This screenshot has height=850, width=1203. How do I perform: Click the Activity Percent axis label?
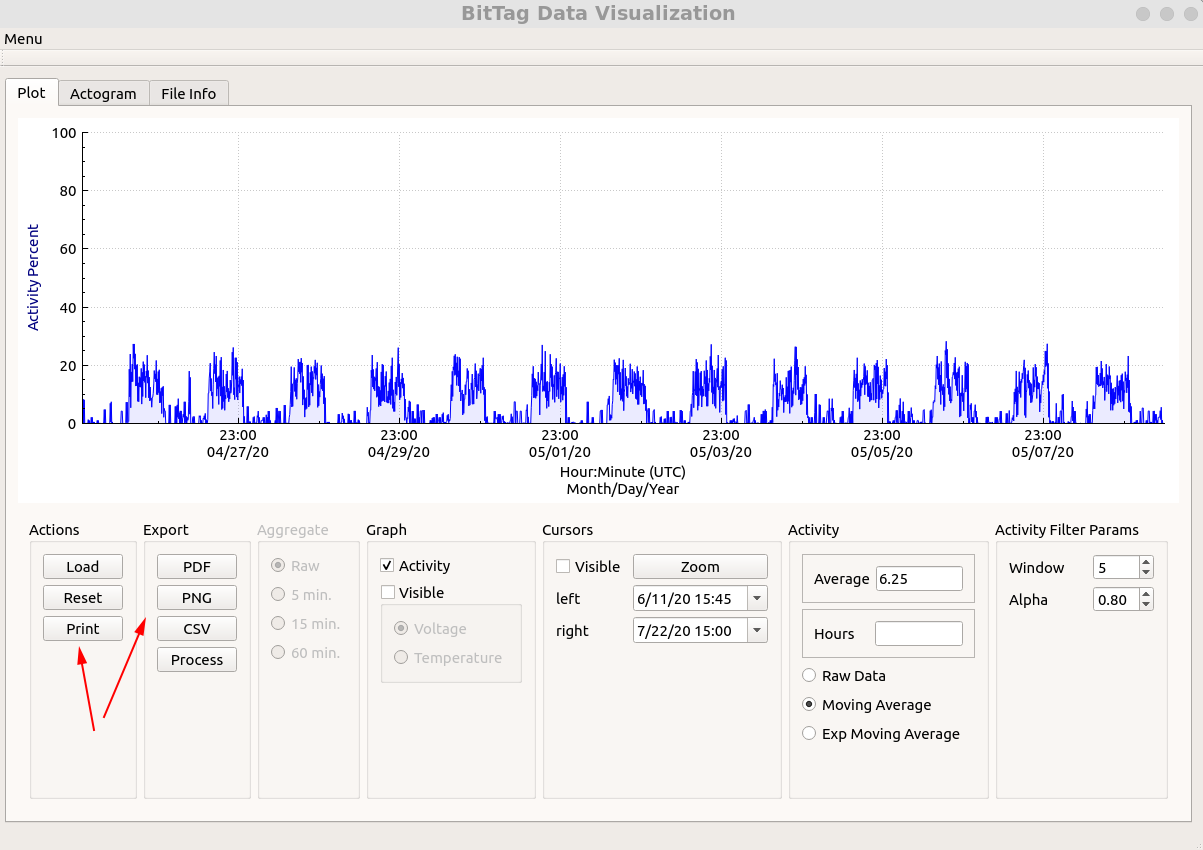(x=33, y=277)
